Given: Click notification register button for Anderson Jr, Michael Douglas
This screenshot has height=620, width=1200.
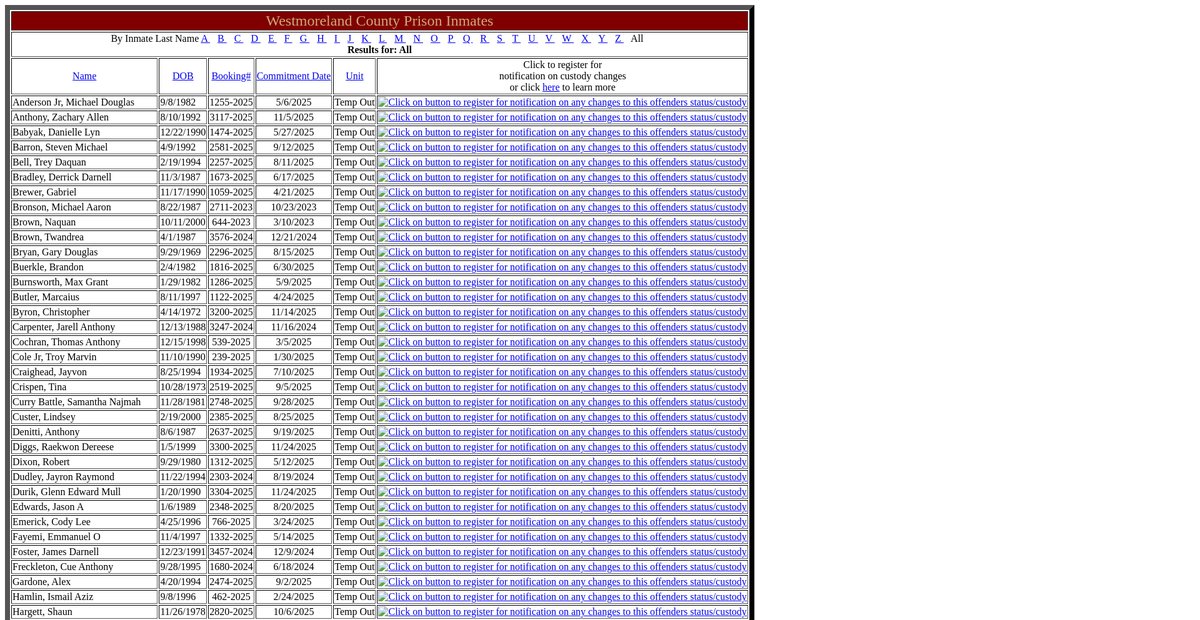Looking at the screenshot, I should (x=562, y=102).
